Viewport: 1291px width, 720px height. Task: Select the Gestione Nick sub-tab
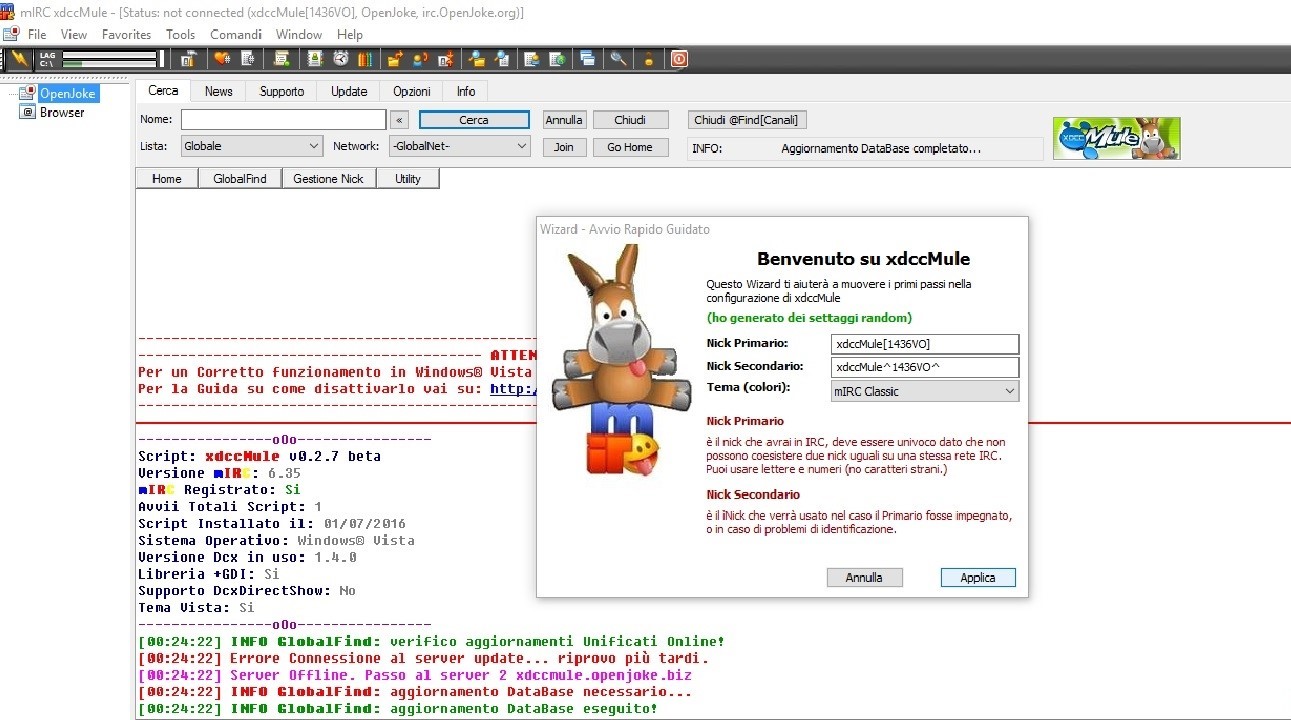coord(329,179)
